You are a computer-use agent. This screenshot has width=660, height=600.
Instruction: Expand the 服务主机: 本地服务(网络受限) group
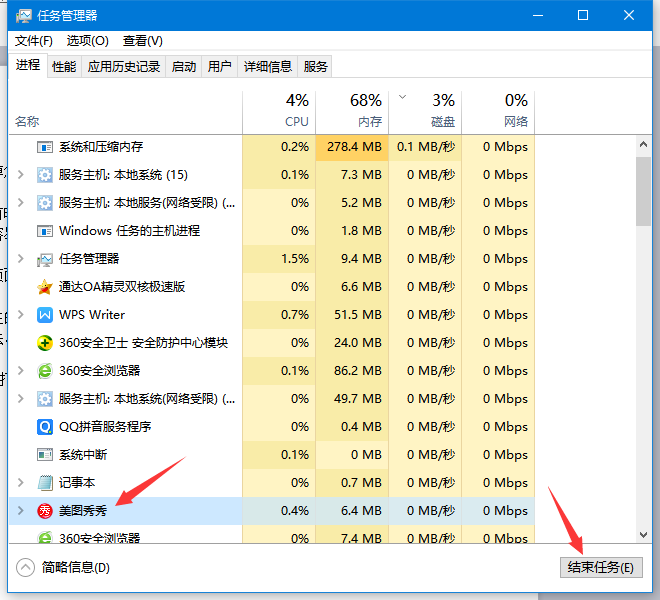[20, 203]
